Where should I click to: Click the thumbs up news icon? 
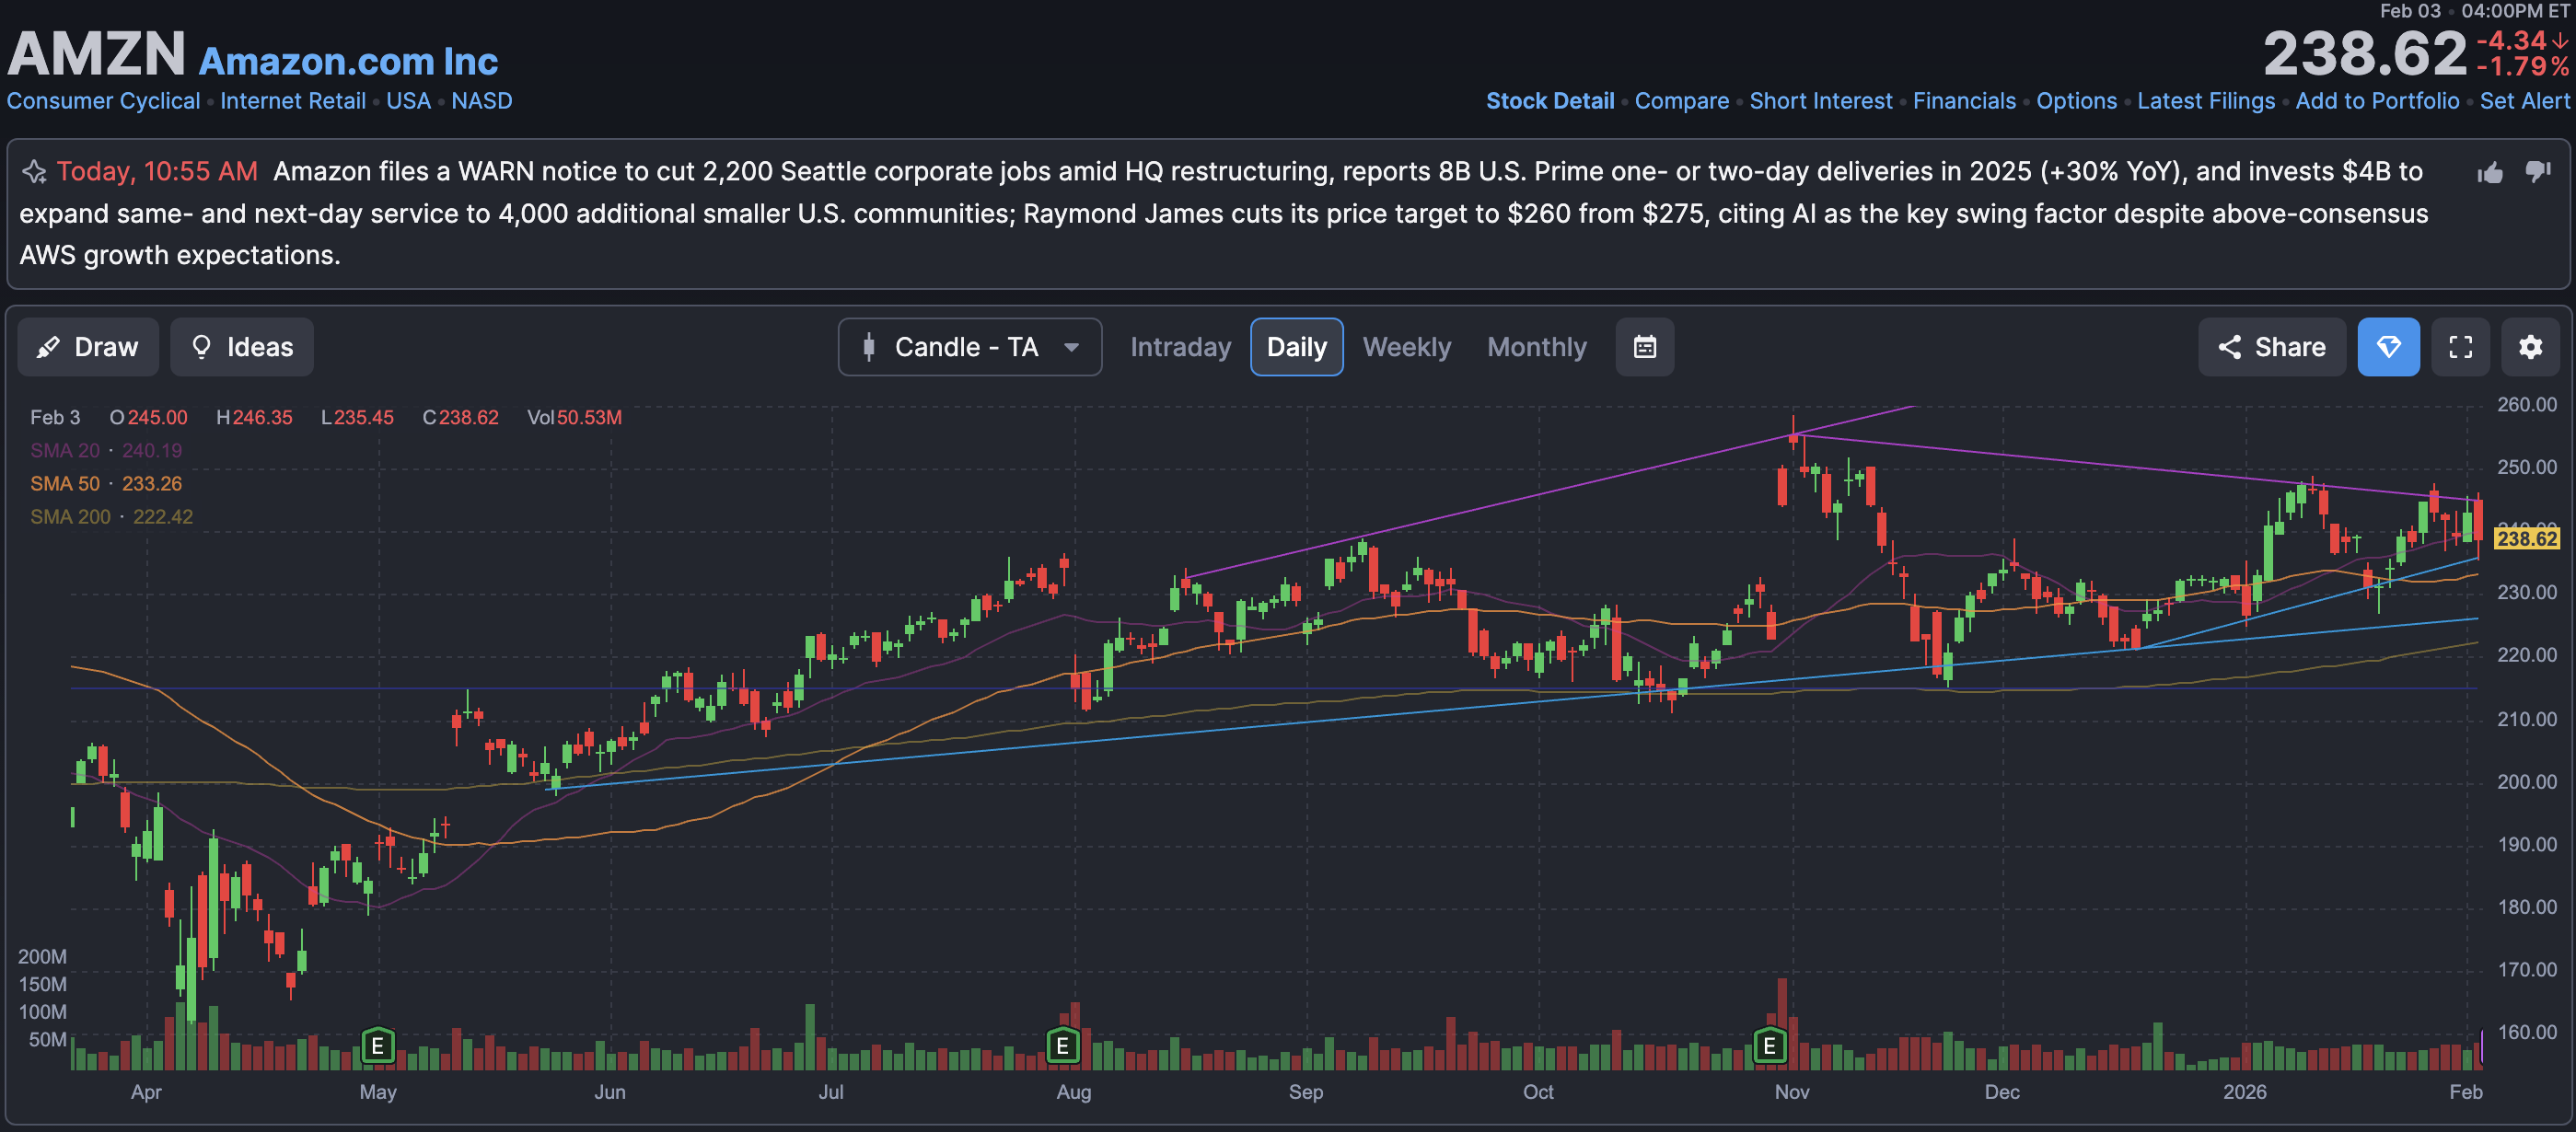pyautogui.click(x=2489, y=173)
